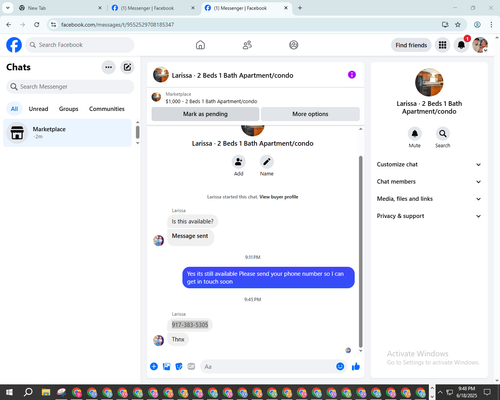
Task: Click the phone number message 917-383-5305
Action: click(x=190, y=325)
